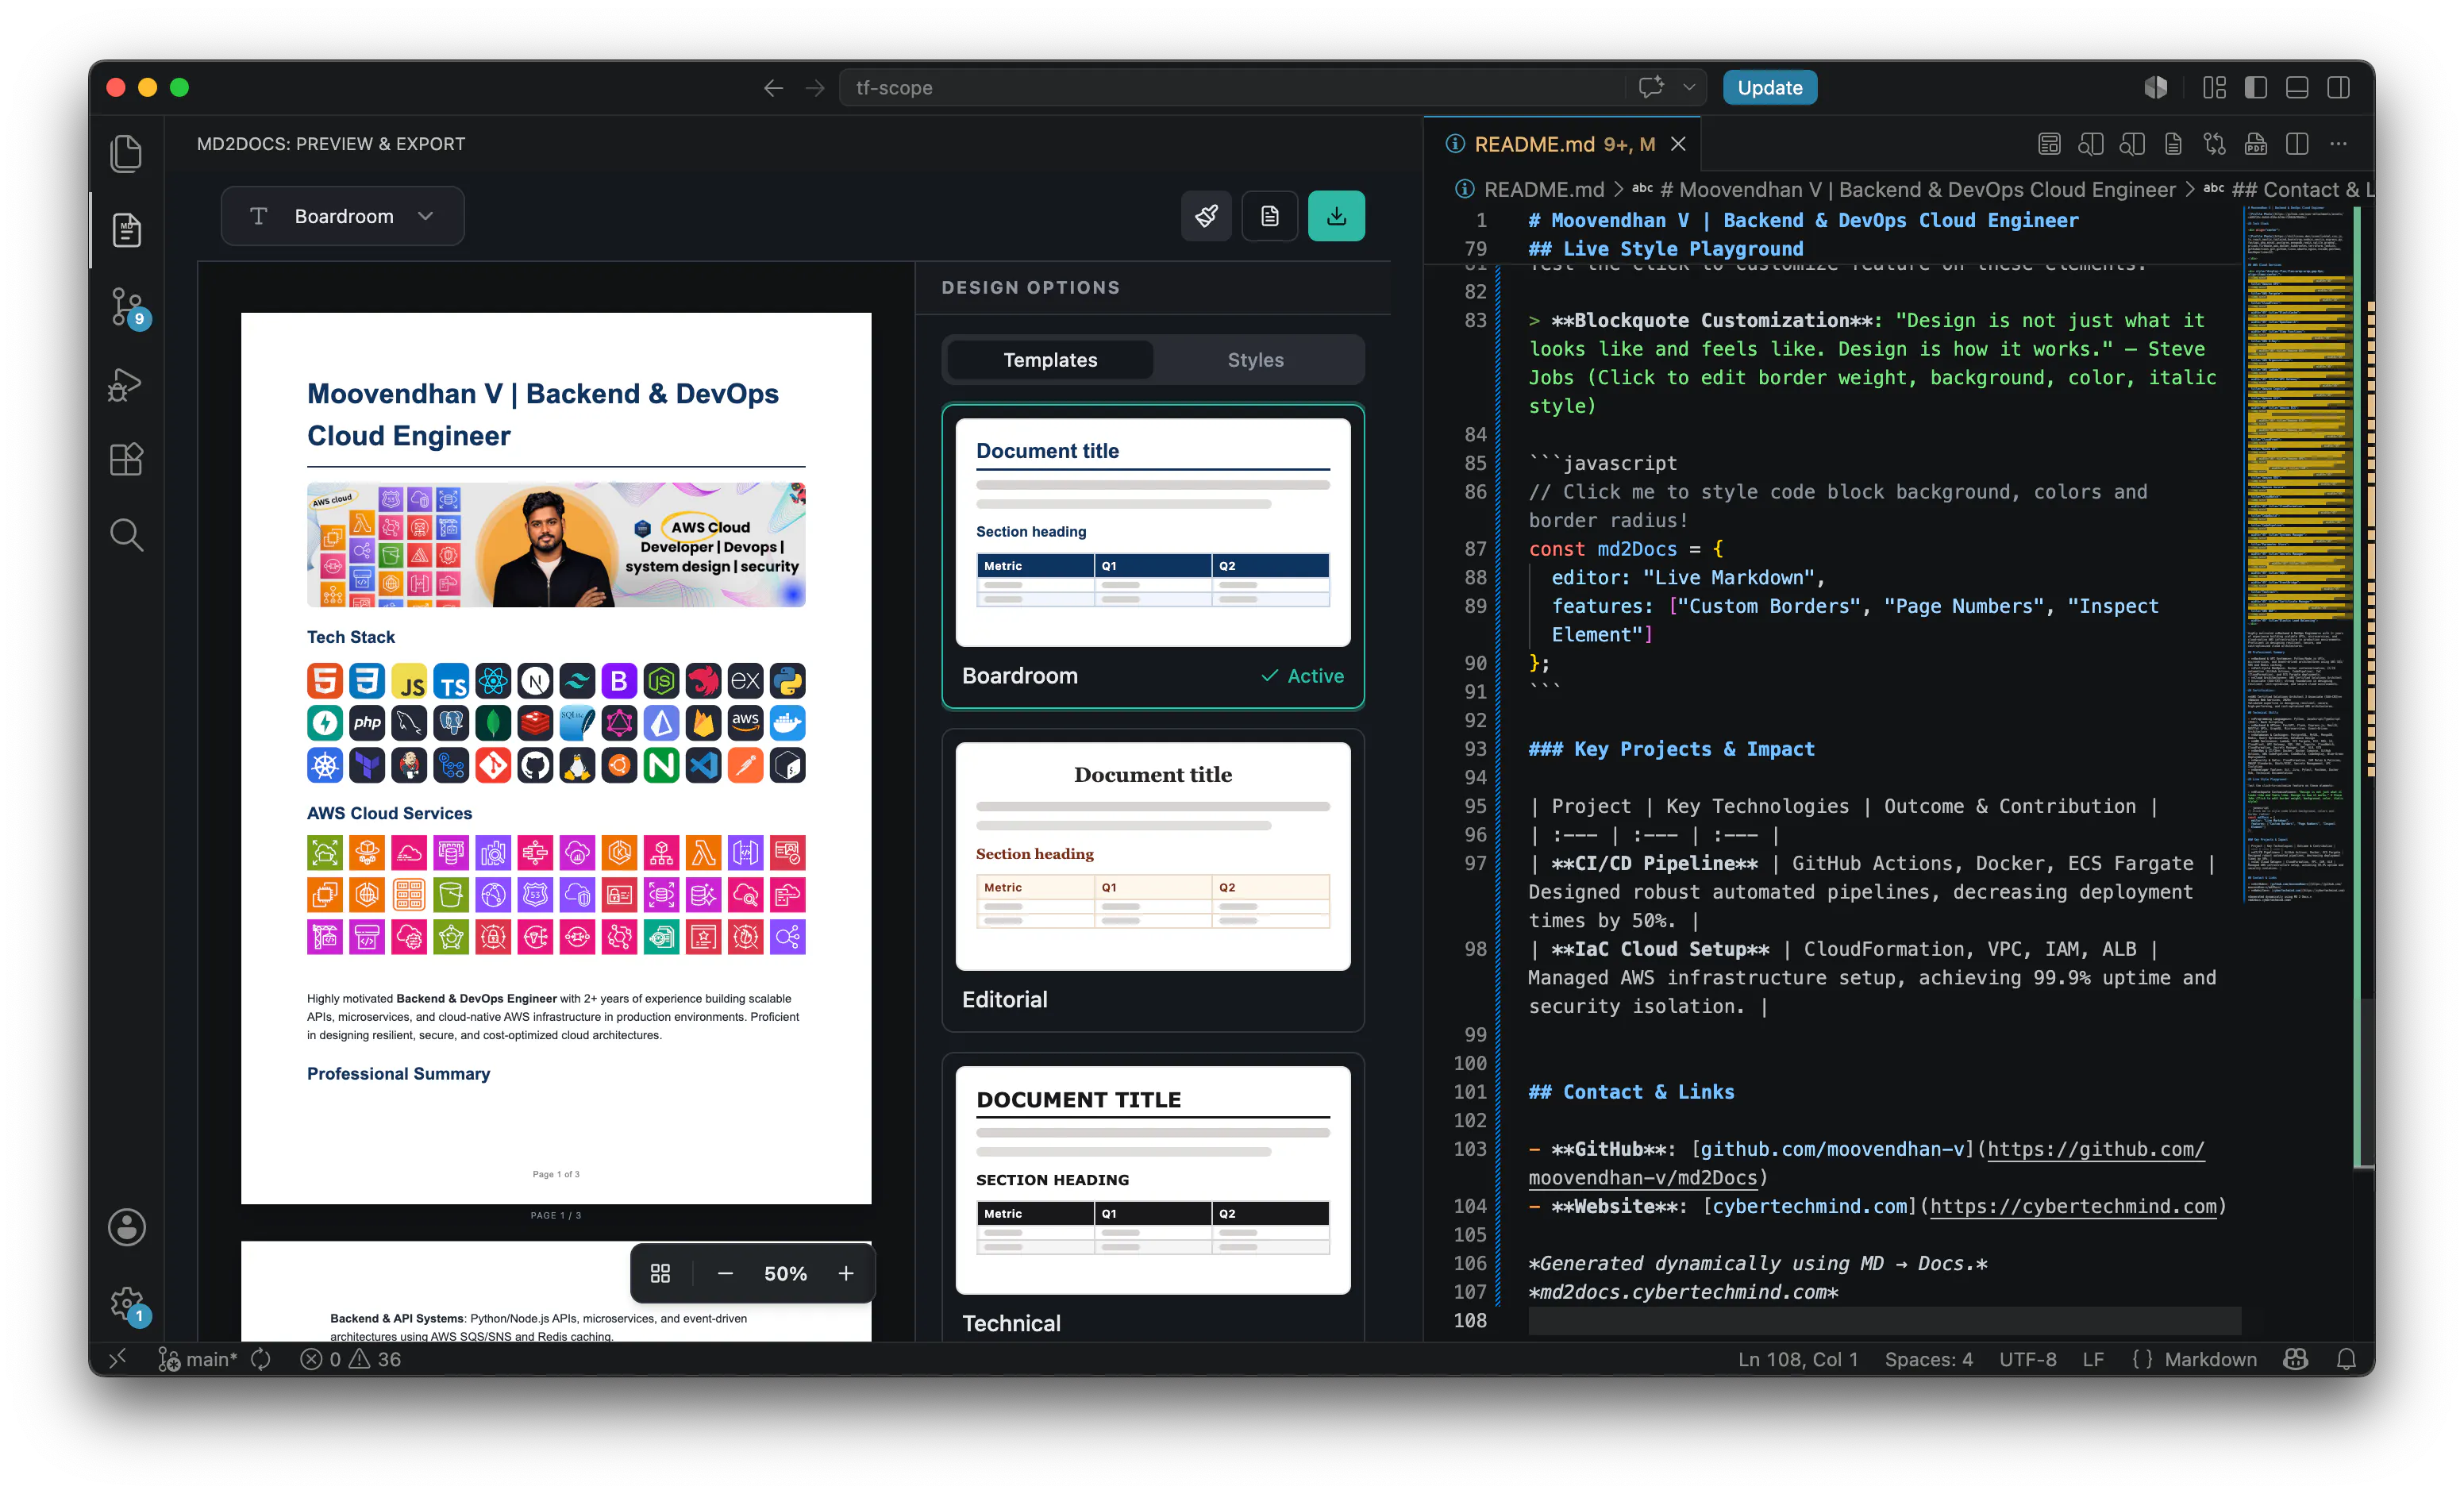2464x1494 pixels.
Task: Open the Extensions view
Action: (126, 459)
